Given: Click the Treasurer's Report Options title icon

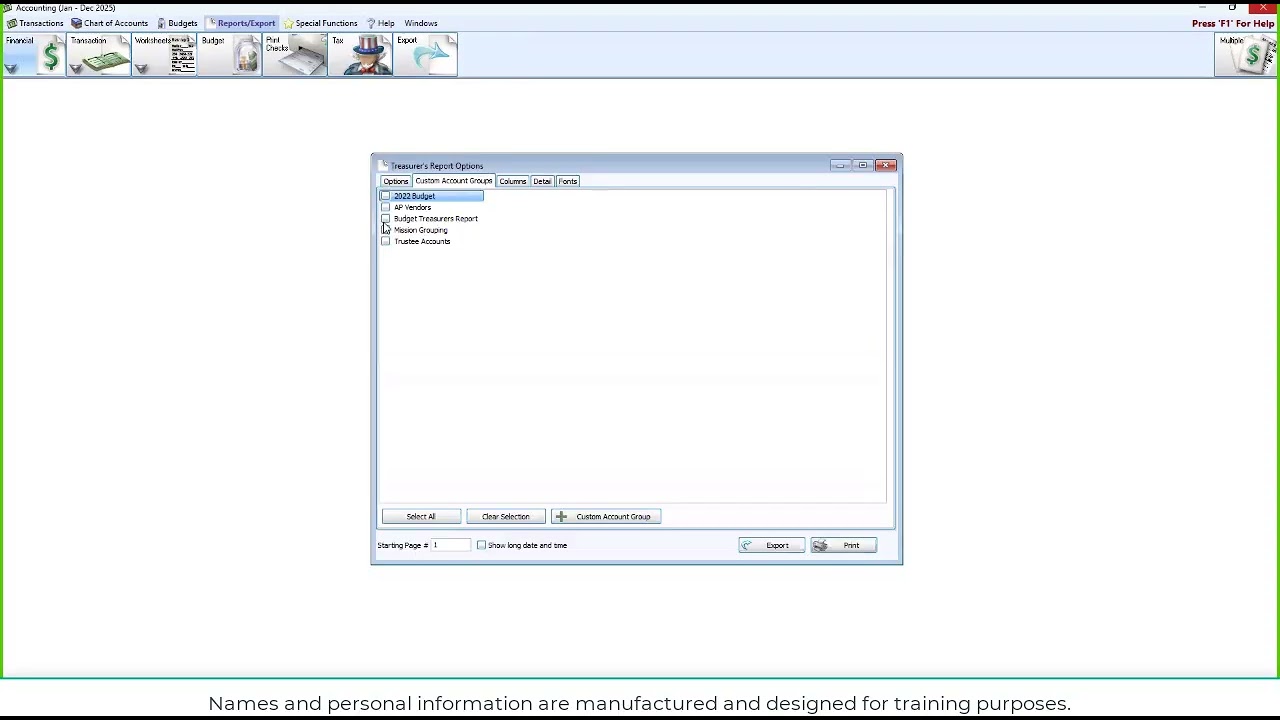Looking at the screenshot, I should tap(384, 166).
